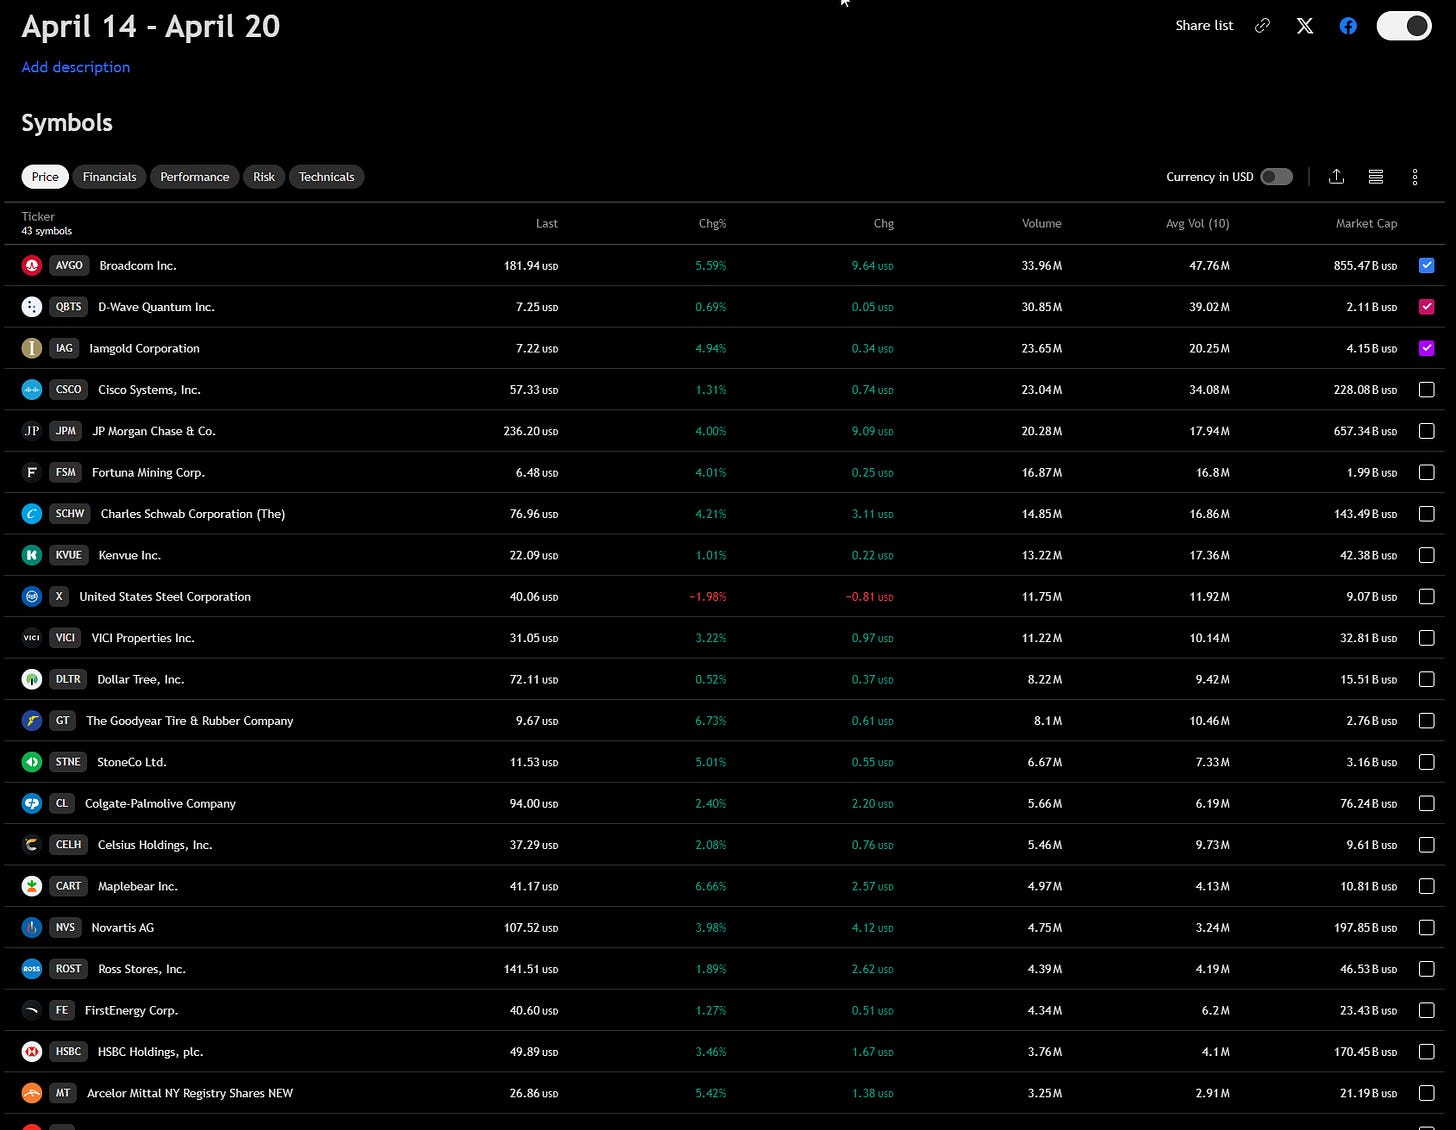Image resolution: width=1456 pixels, height=1130 pixels.
Task: Click the JP Morgan Chase logo icon
Action: point(32,431)
